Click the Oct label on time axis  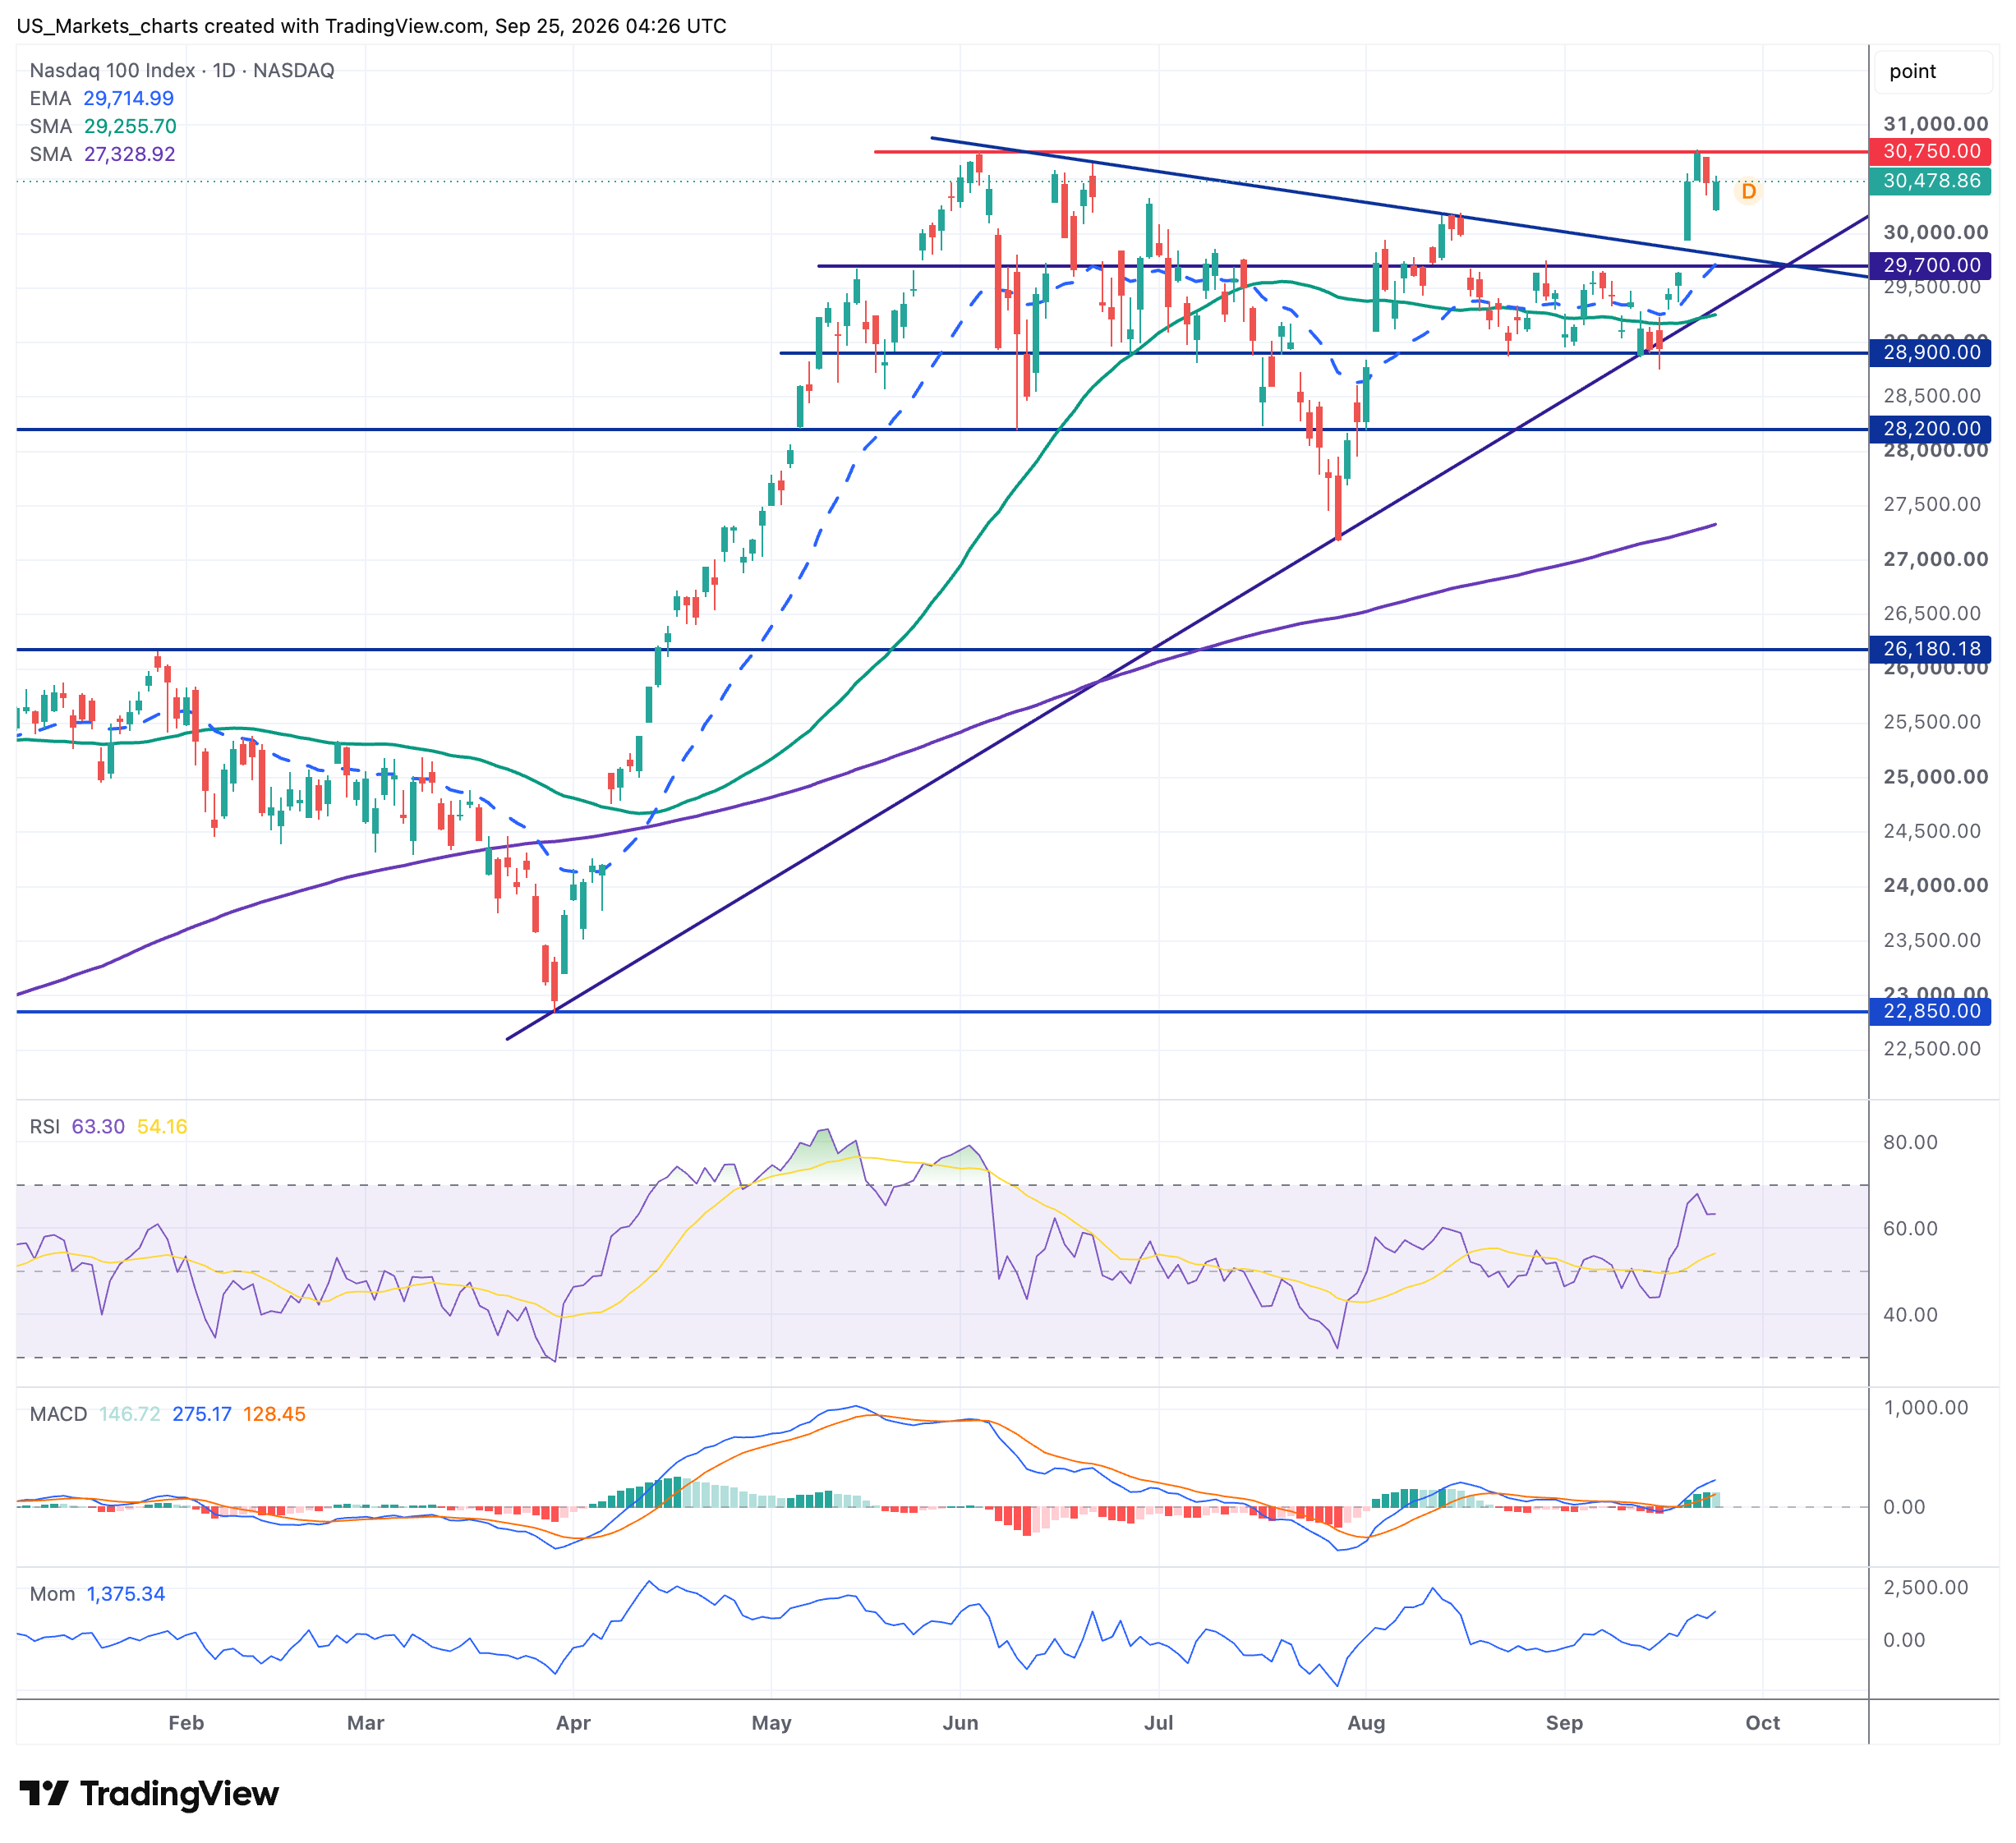pos(1762,1723)
